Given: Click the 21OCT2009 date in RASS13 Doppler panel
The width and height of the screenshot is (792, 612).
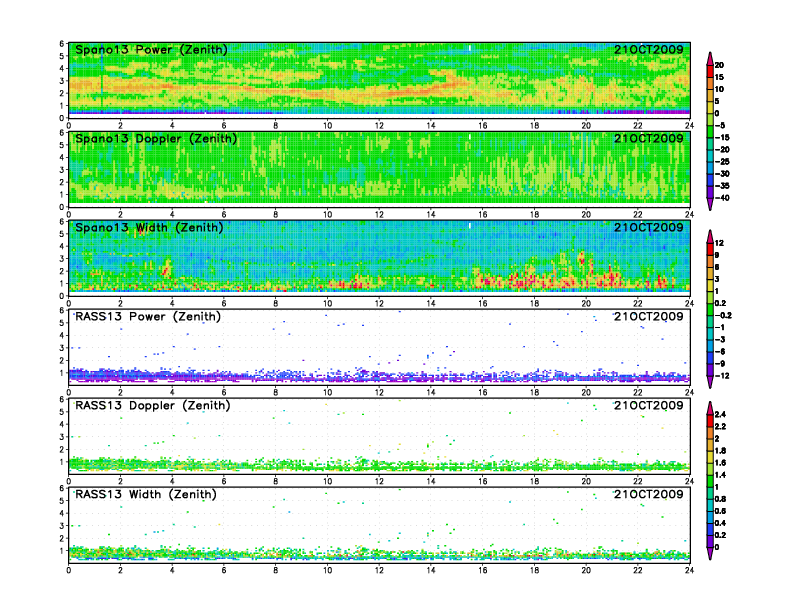Looking at the screenshot, I should [649, 405].
